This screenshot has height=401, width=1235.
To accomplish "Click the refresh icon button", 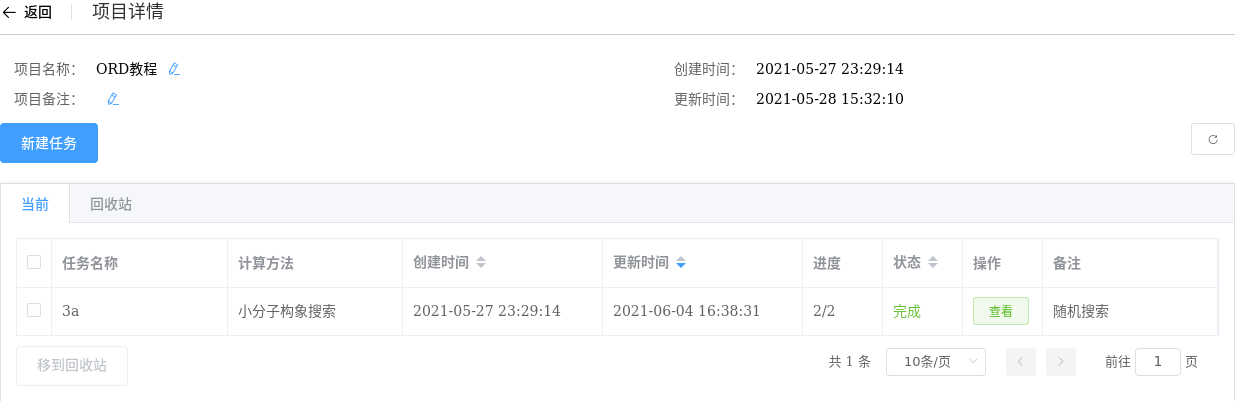I will [1212, 140].
